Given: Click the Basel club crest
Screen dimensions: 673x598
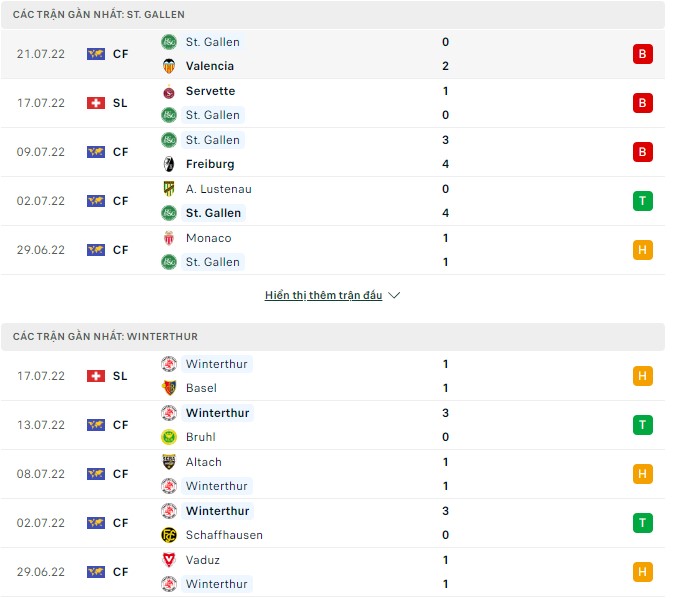Looking at the screenshot, I should click(x=169, y=388).
